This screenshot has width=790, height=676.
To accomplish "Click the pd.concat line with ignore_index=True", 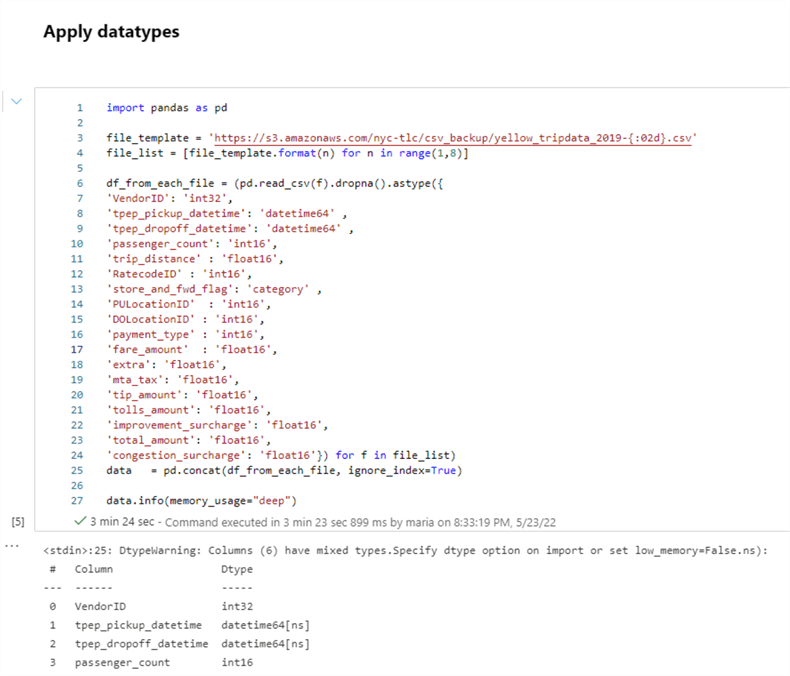I will point(284,470).
